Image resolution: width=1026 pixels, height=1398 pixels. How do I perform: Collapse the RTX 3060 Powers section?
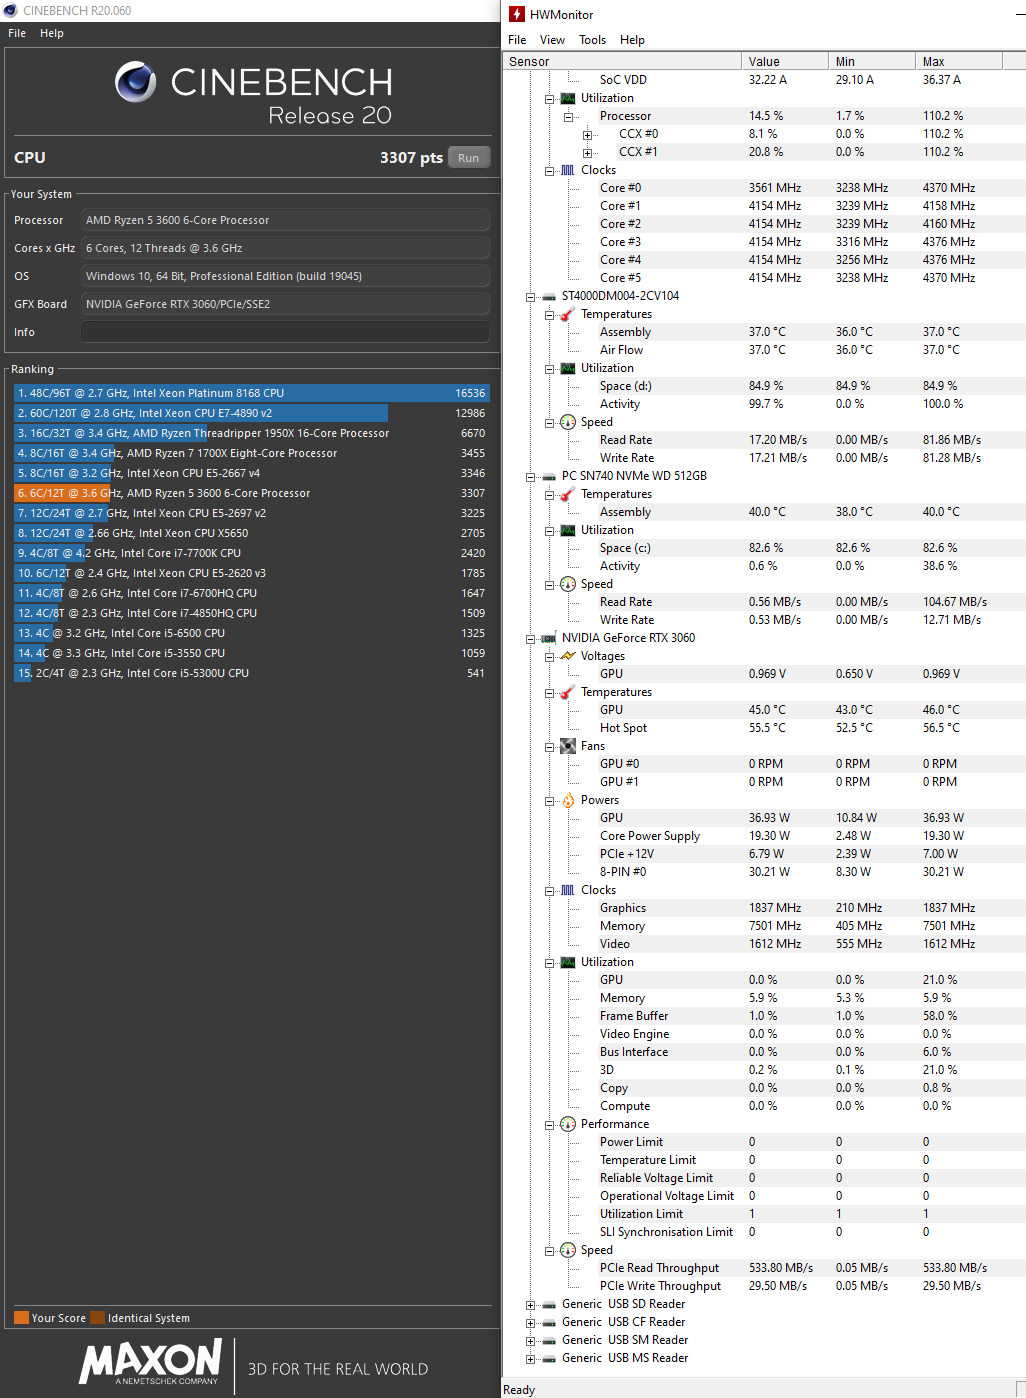click(x=549, y=801)
